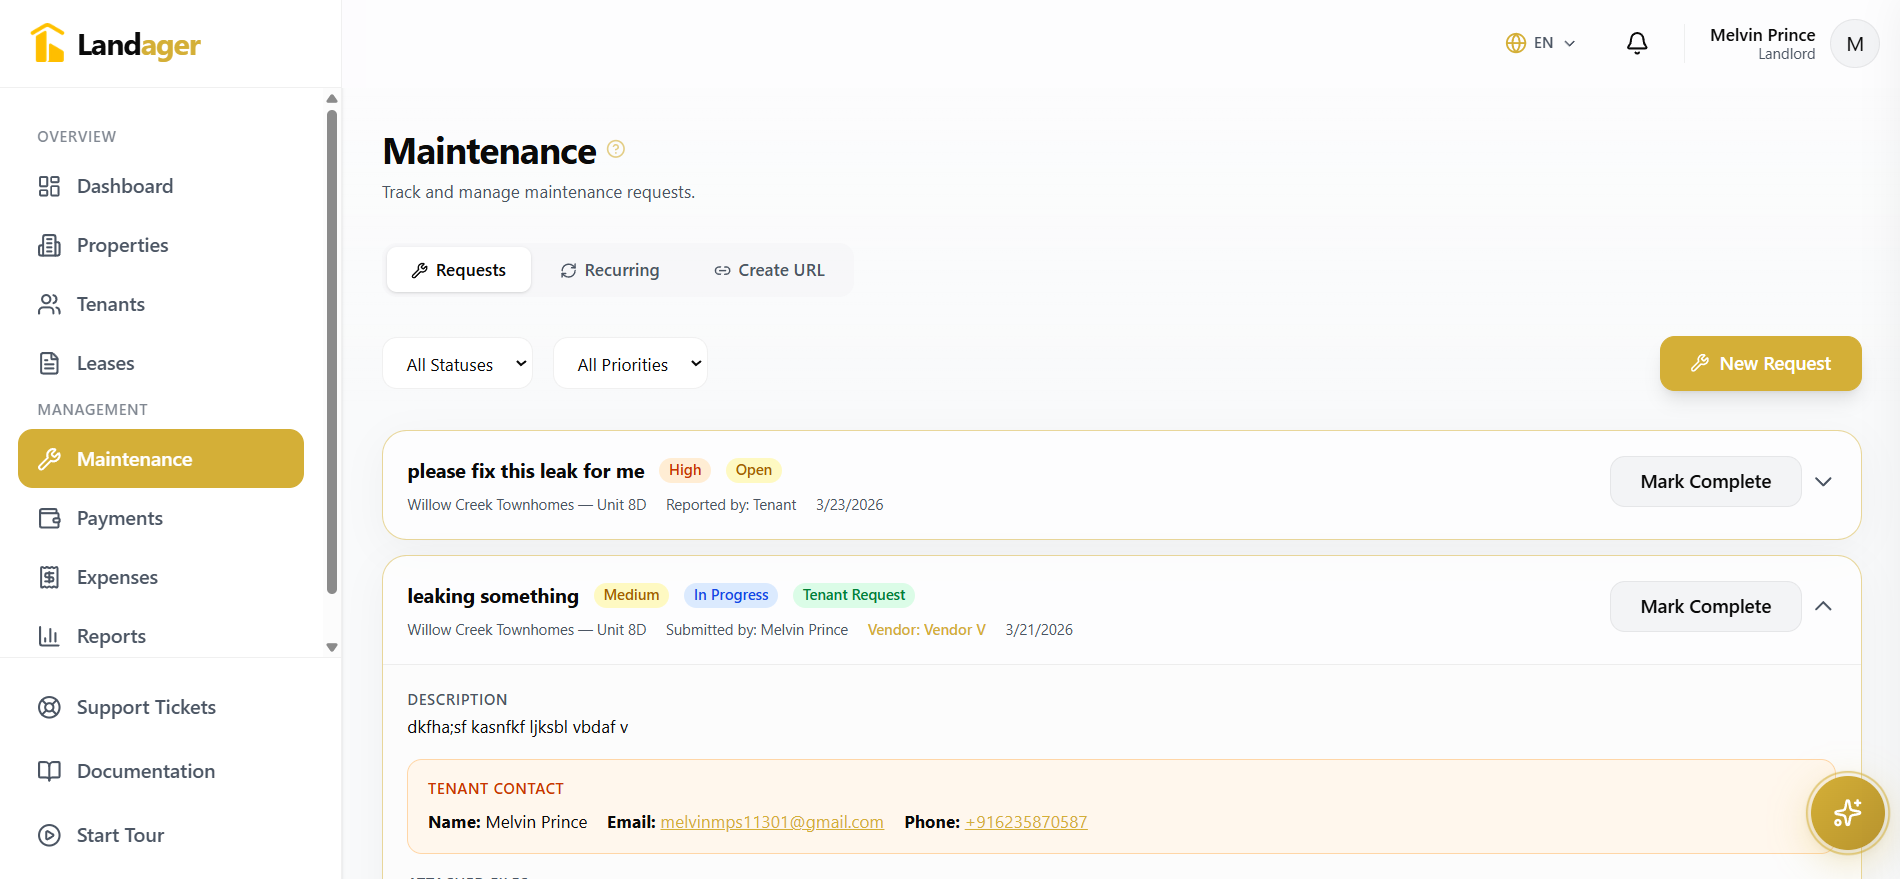Click the help question mark beside Maintenance
This screenshot has height=879, width=1900.
(616, 149)
